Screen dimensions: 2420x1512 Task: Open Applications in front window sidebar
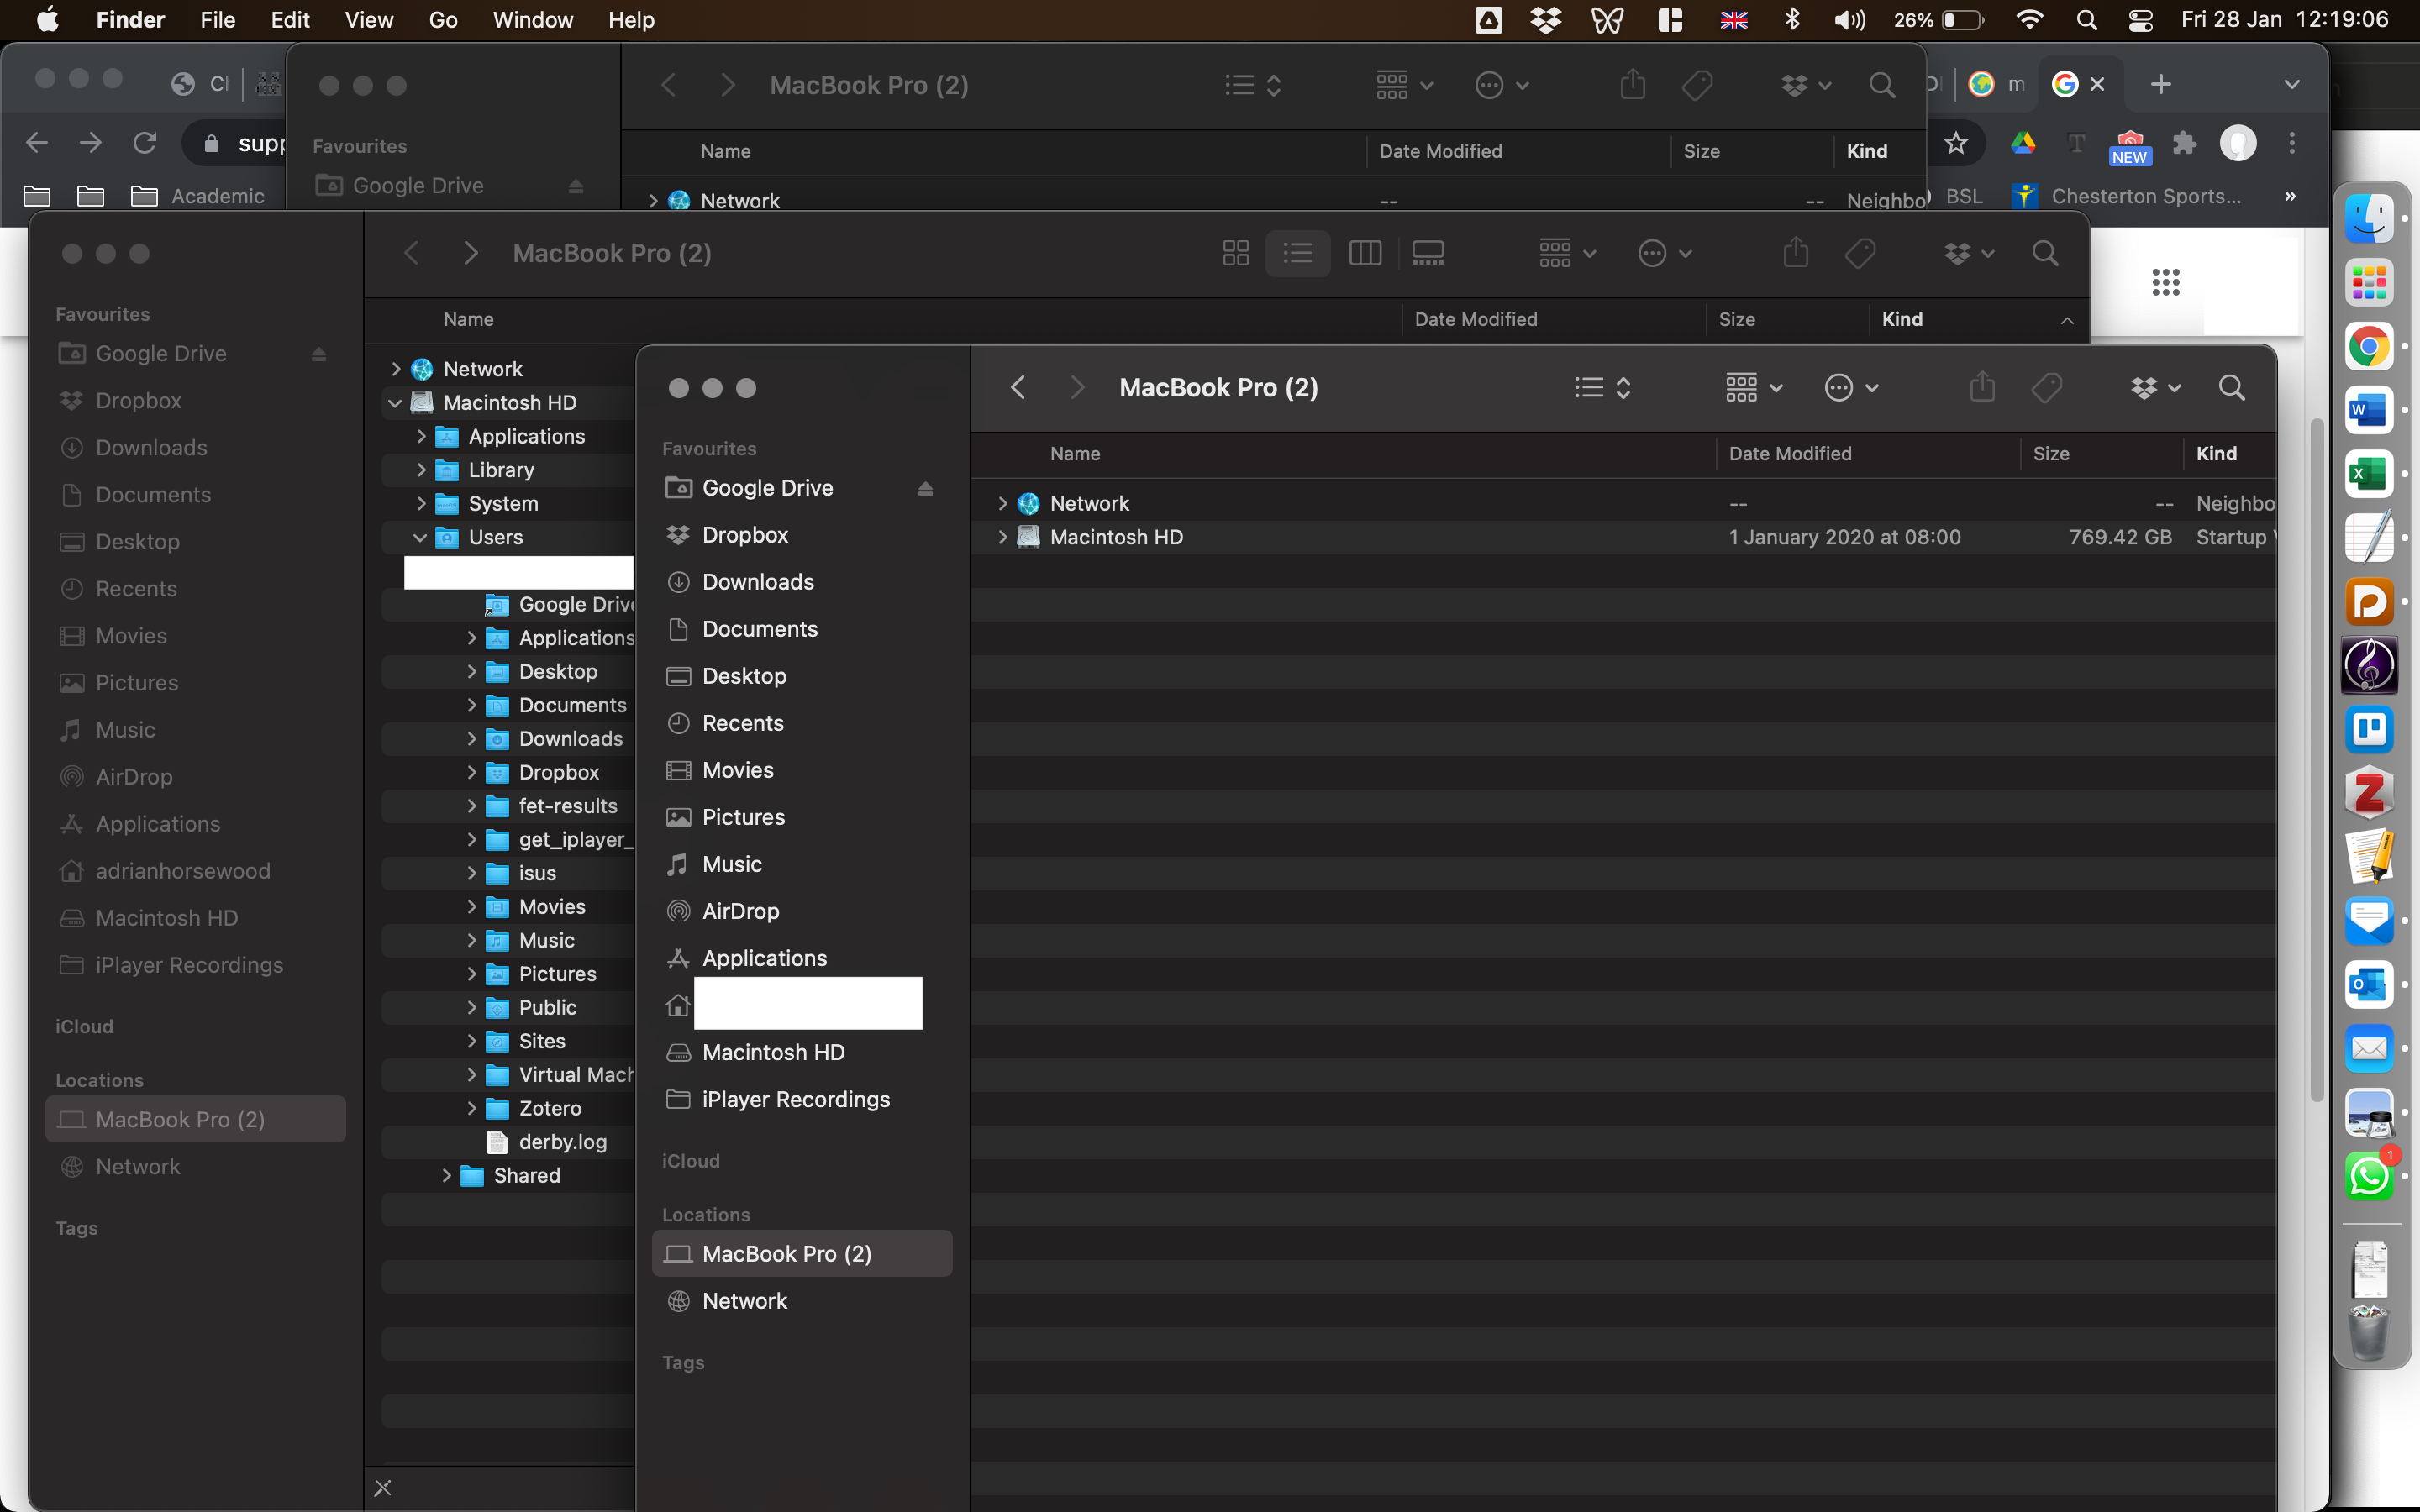[x=764, y=958]
